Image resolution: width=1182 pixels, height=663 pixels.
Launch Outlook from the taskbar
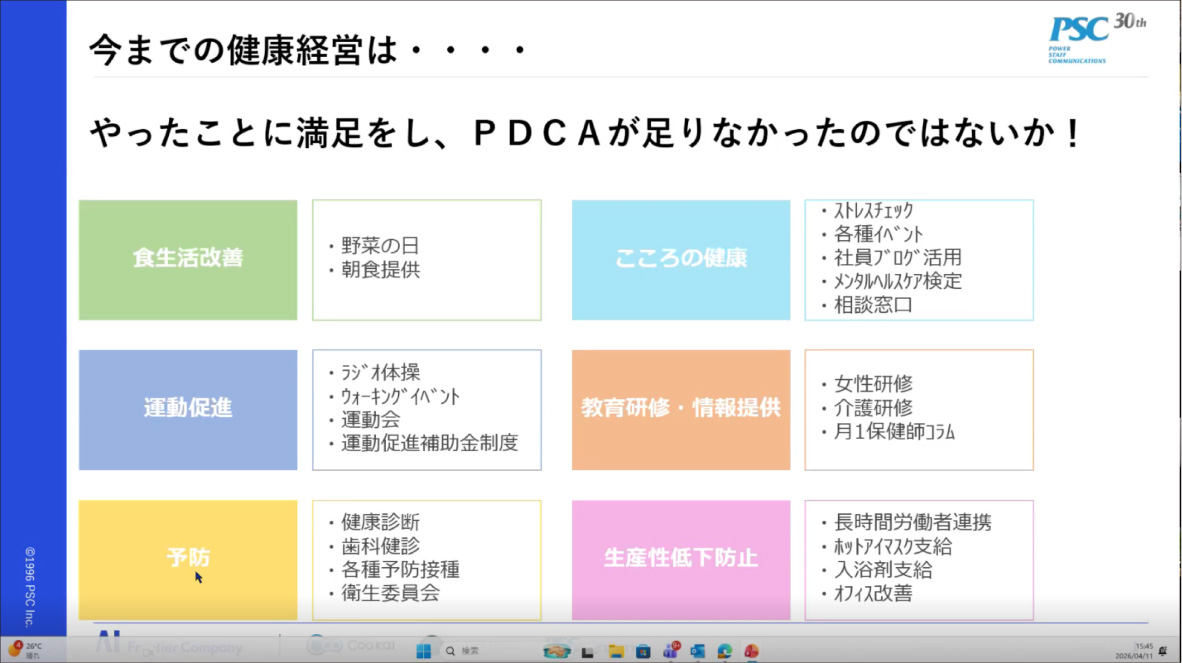(698, 651)
